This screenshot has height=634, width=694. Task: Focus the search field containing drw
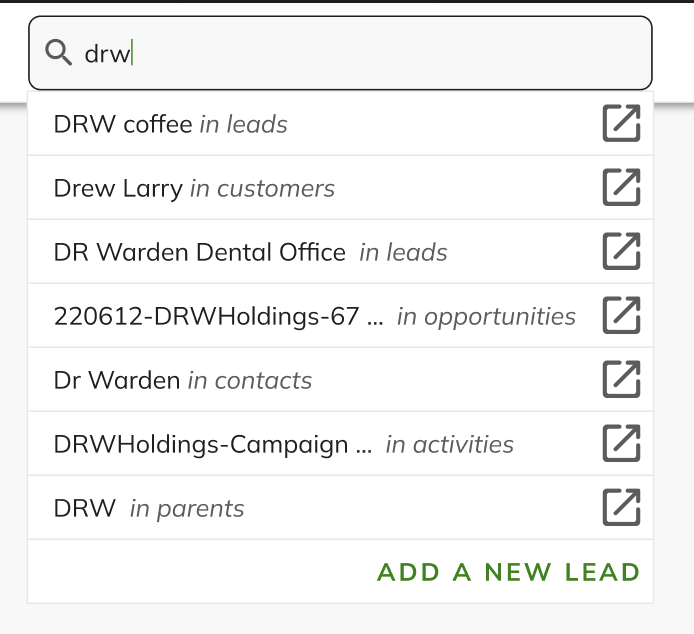pyautogui.click(x=340, y=53)
